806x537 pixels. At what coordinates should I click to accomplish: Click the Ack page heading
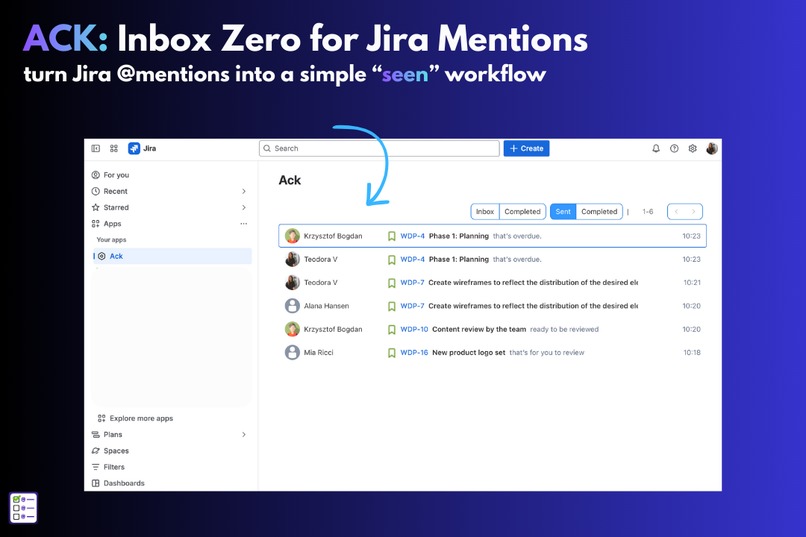click(x=290, y=180)
